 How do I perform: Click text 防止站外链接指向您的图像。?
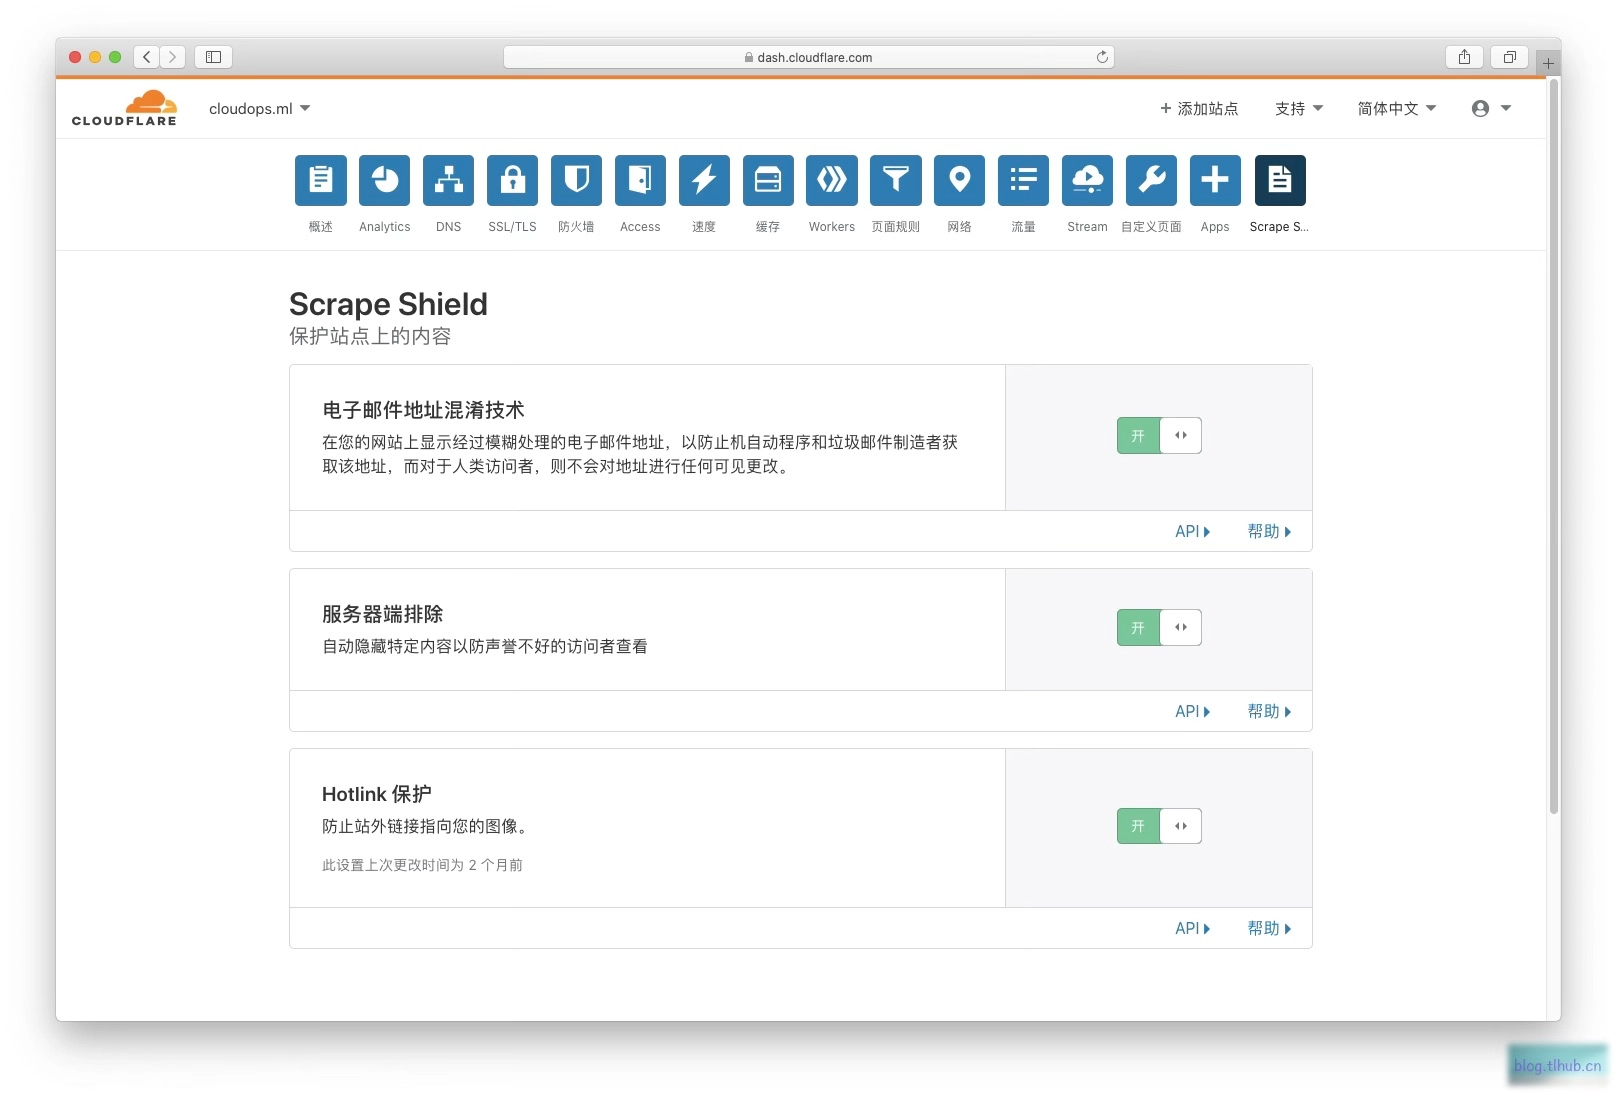[427, 826]
